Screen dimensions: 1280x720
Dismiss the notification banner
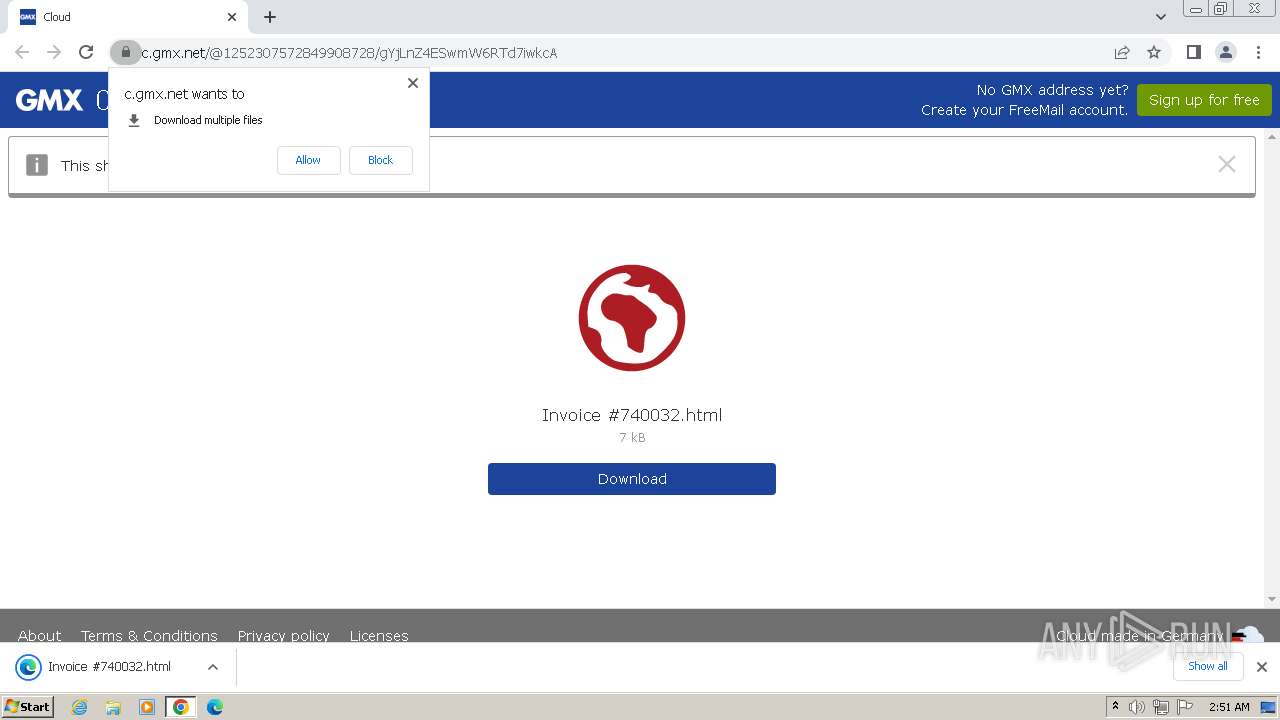pyautogui.click(x=1227, y=164)
